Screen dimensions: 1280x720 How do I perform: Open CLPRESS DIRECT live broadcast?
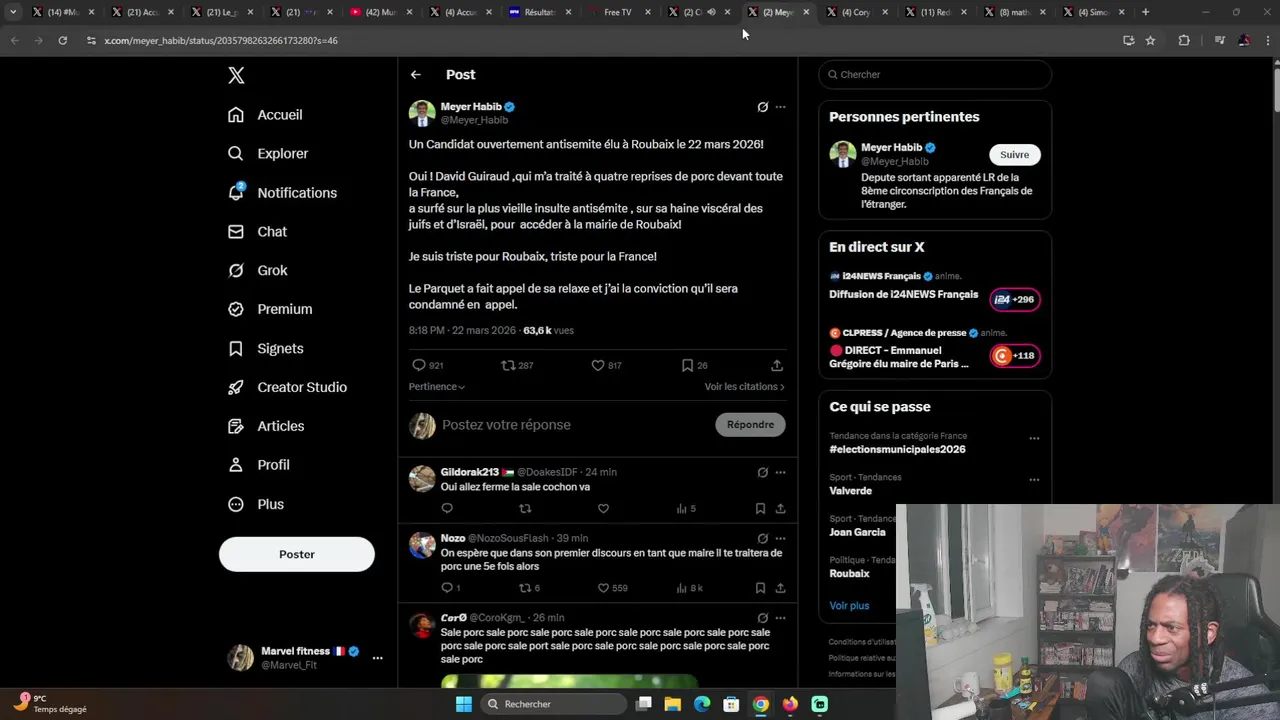[935, 349]
